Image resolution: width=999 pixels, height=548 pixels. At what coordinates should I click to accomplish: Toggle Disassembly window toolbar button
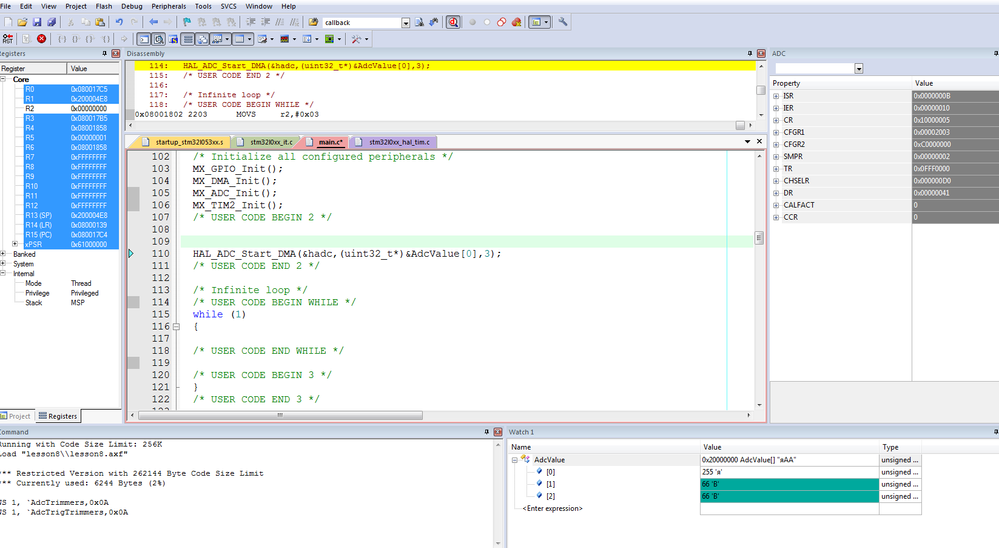pyautogui.click(x=159, y=39)
